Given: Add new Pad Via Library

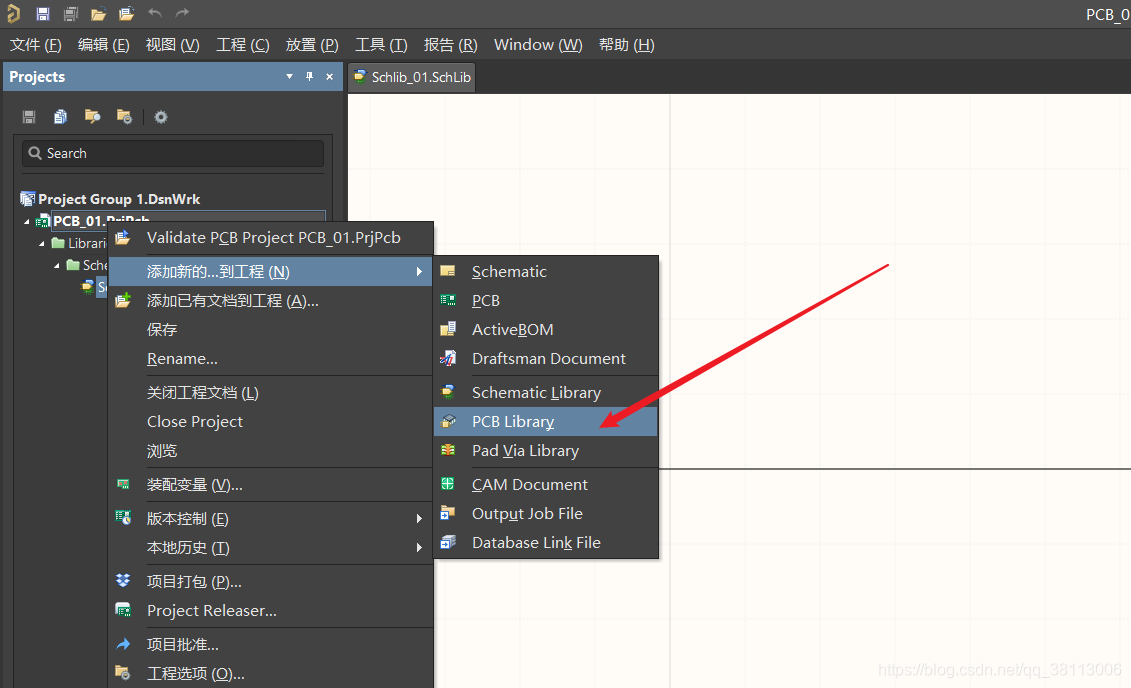Looking at the screenshot, I should coord(546,451).
